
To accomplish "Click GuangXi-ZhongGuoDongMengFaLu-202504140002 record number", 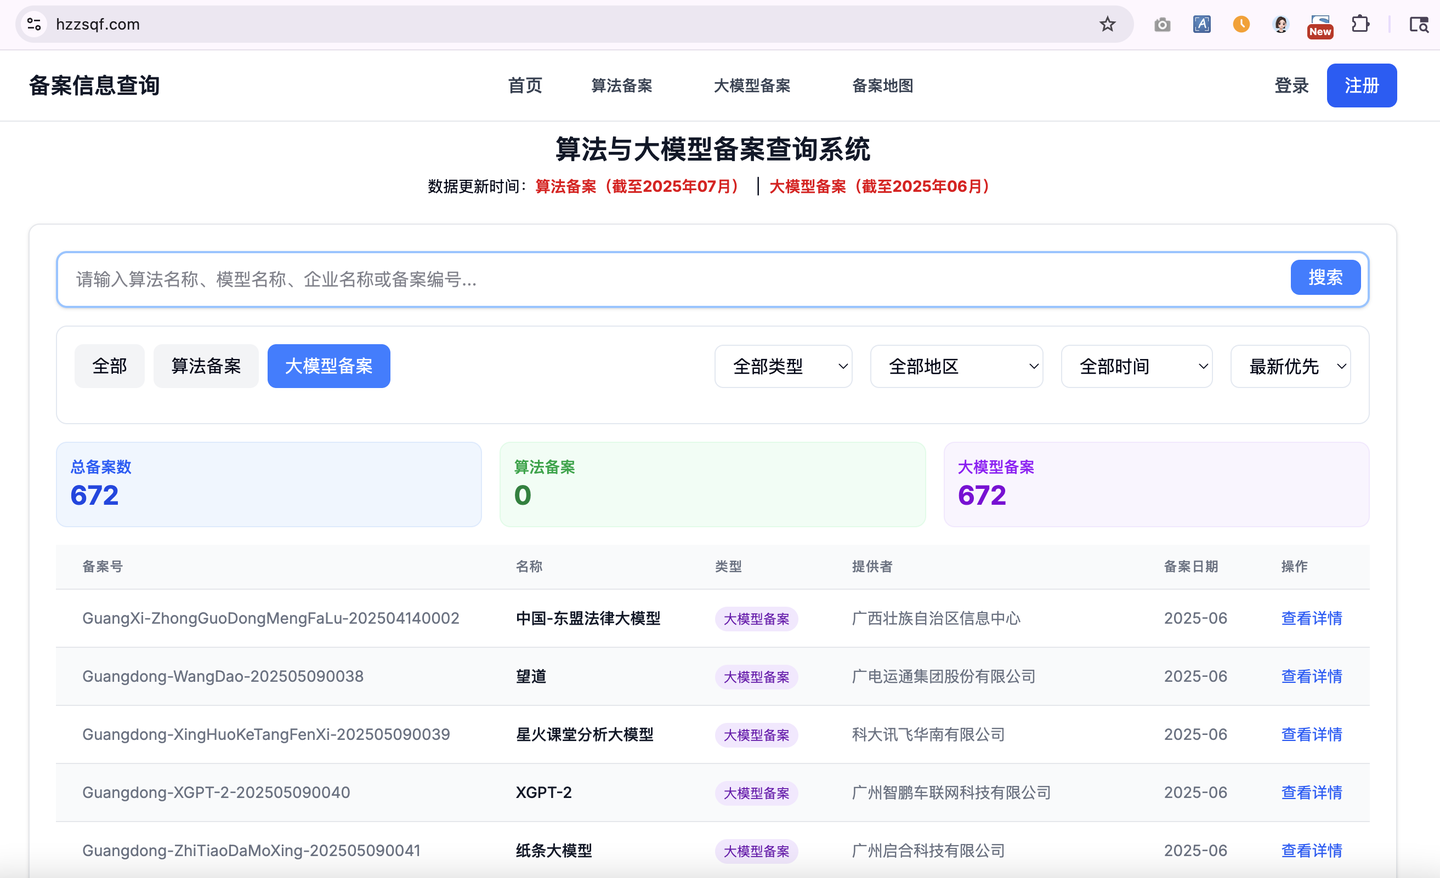I will 271,618.
